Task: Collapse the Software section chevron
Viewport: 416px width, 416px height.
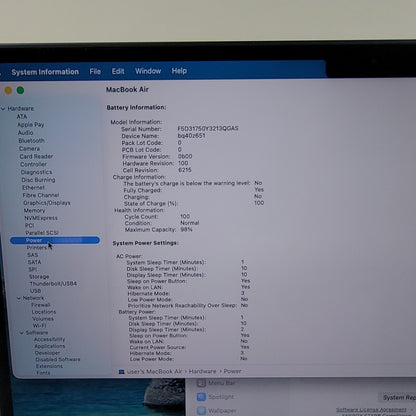Action: 22,333
